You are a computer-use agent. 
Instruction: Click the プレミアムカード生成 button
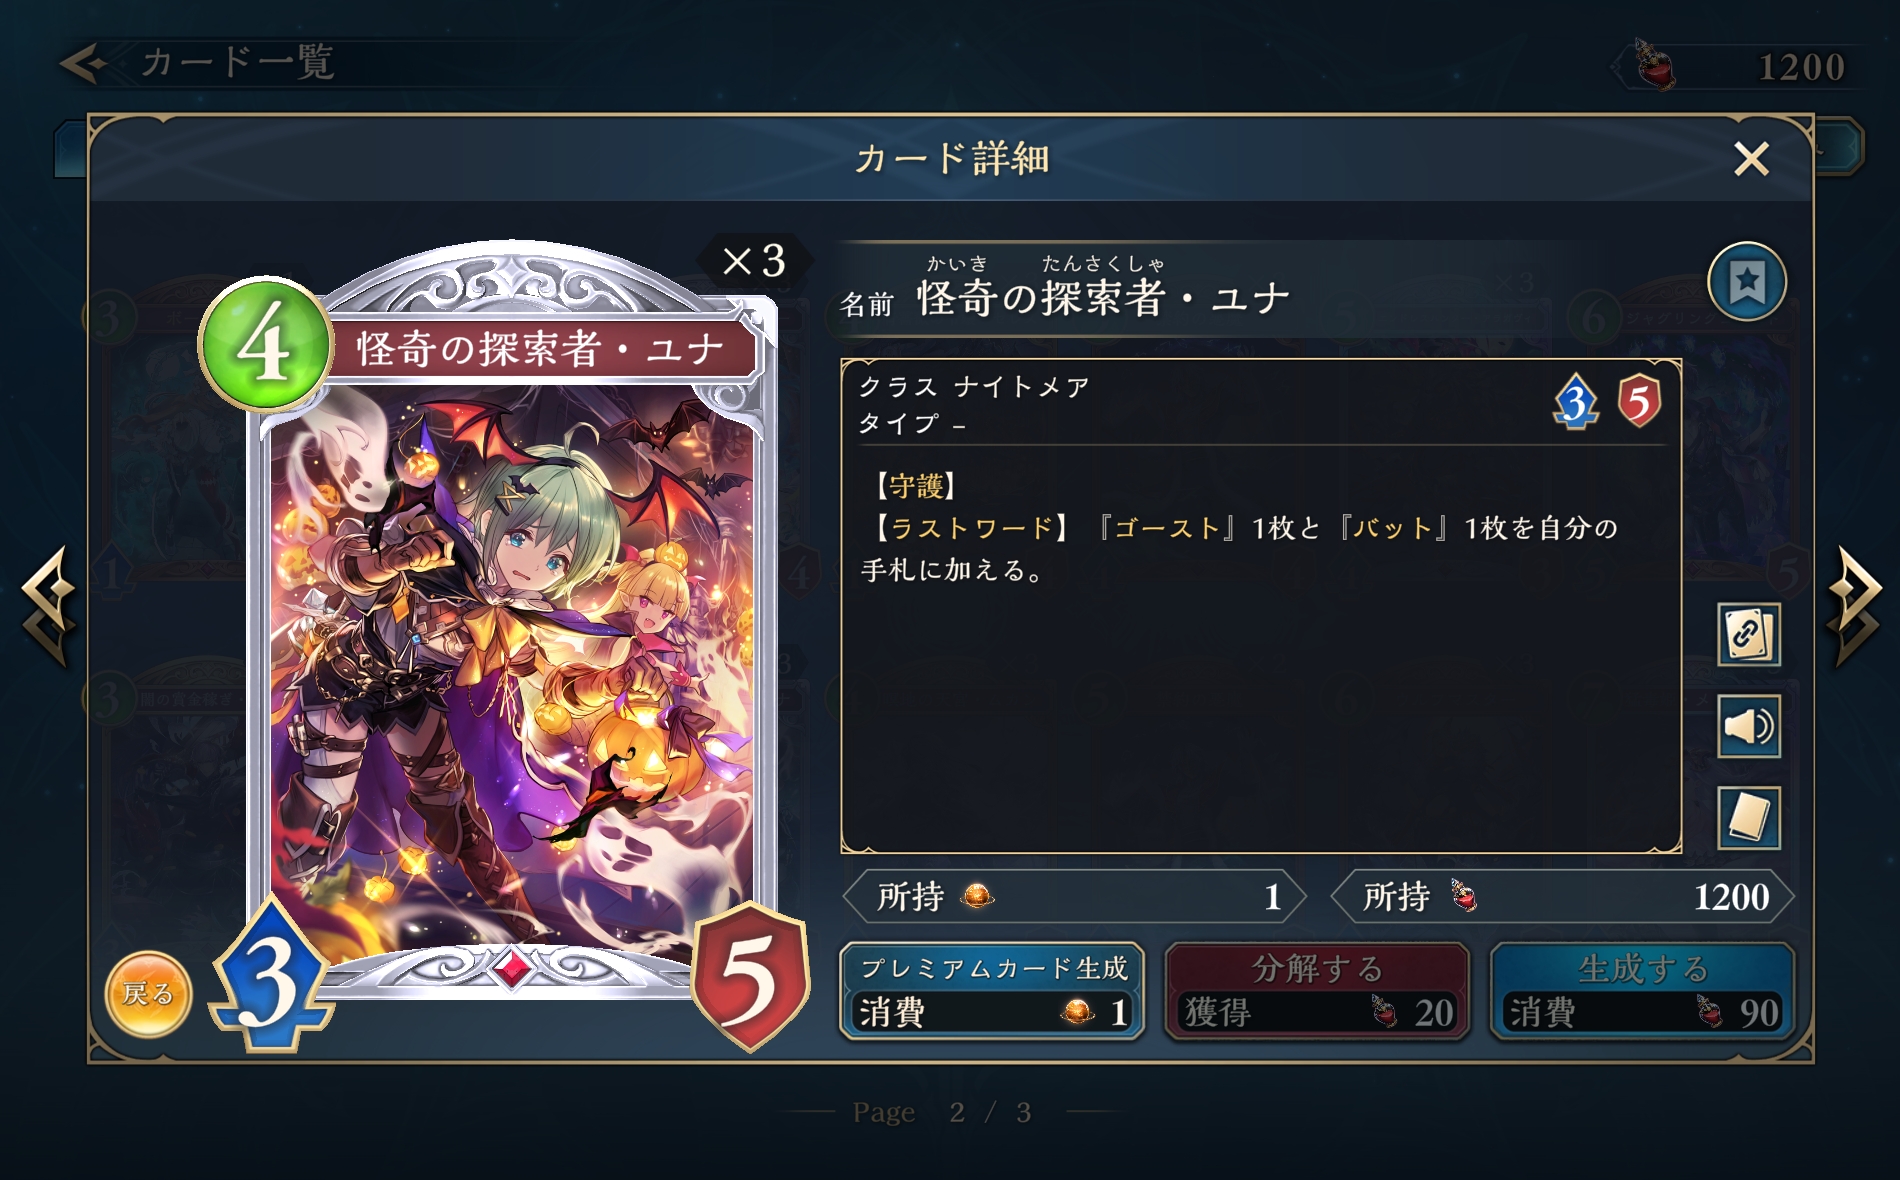click(992, 991)
